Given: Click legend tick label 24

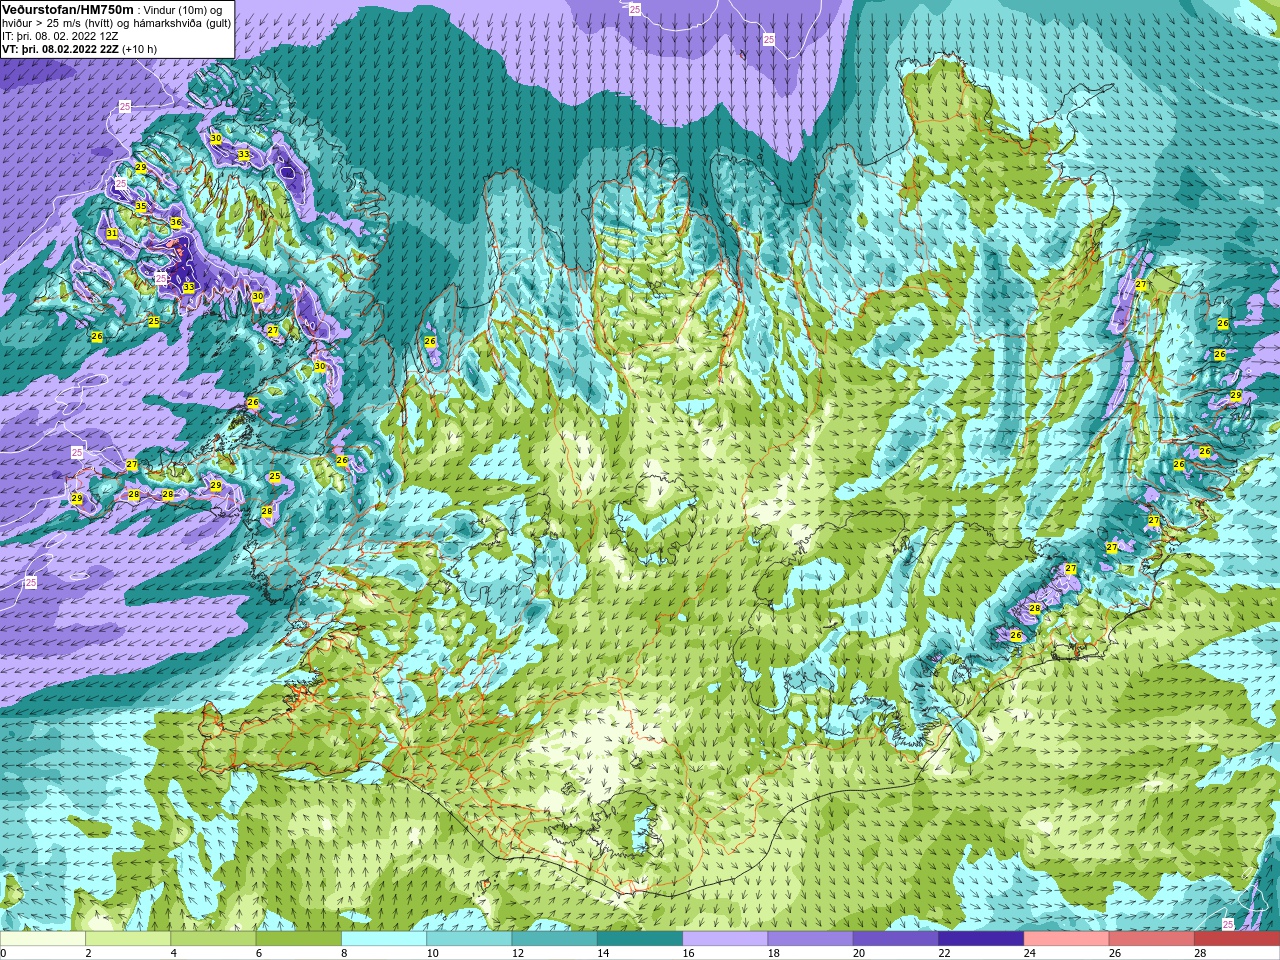Looking at the screenshot, I should pos(1029,953).
